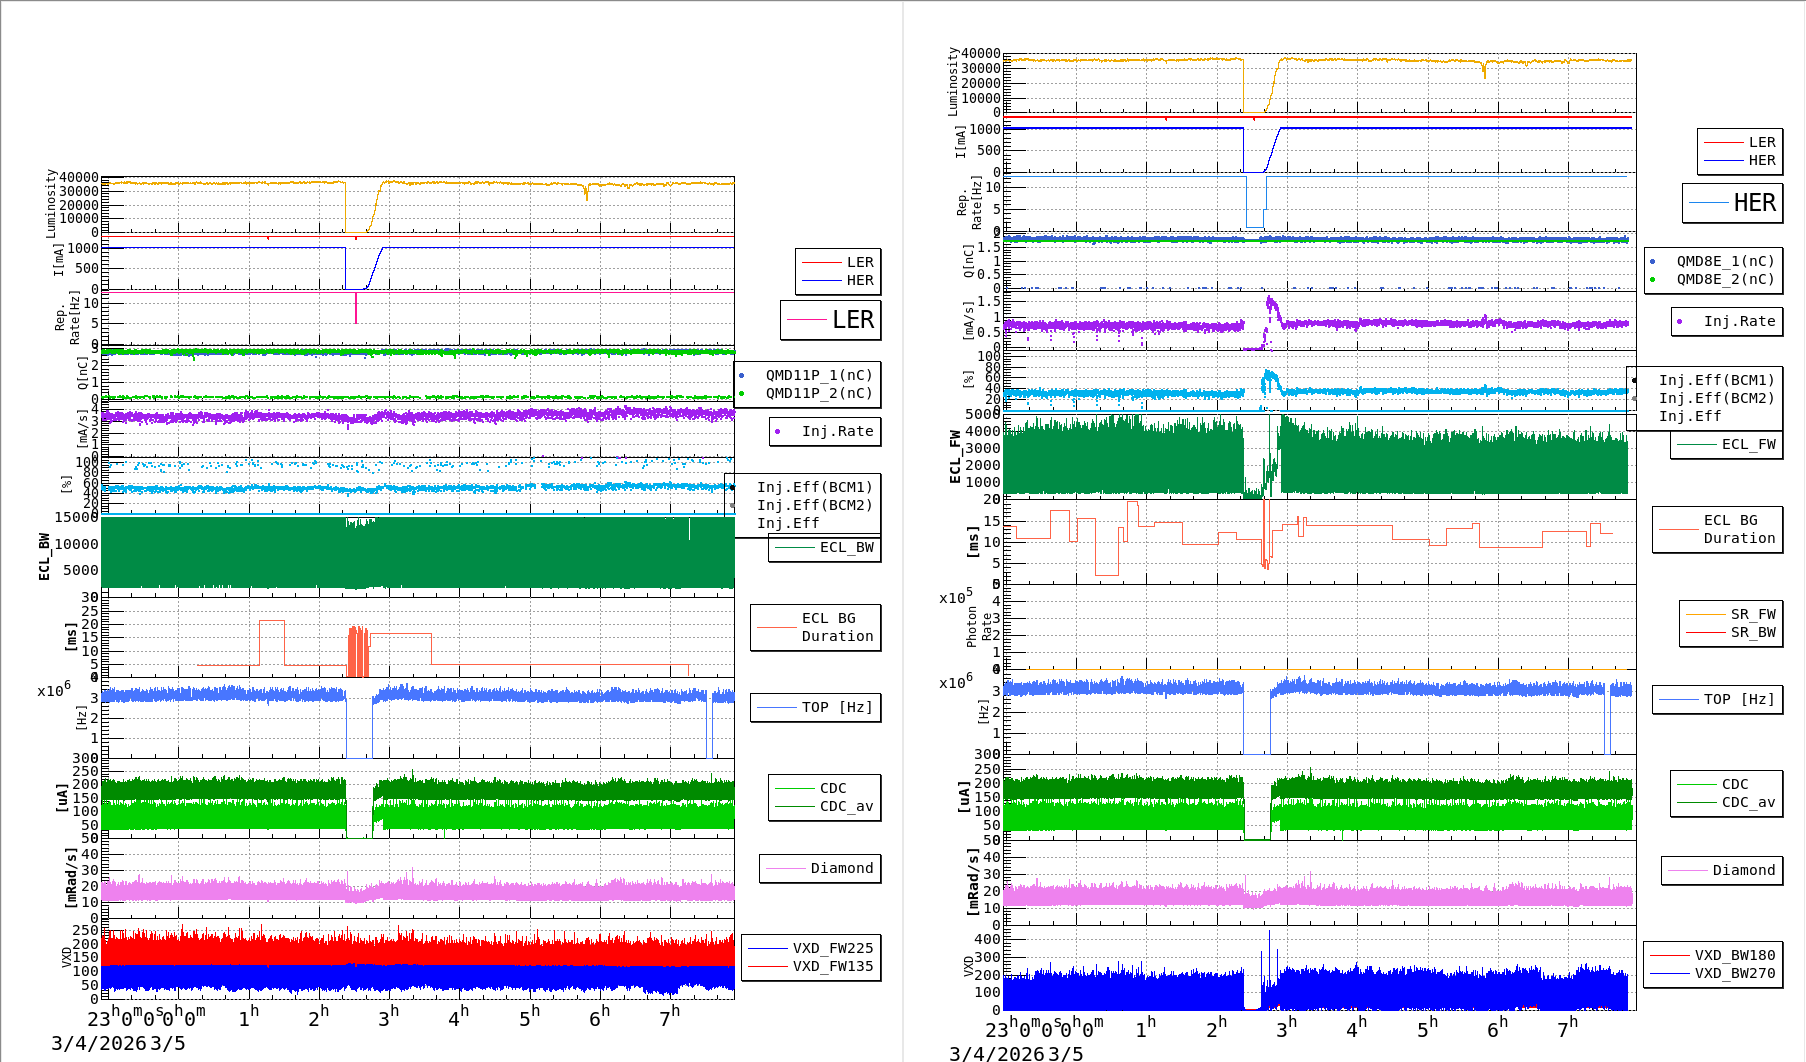Click the VXD_BW270 legend entry
The width and height of the screenshot is (1806, 1062).
[1734, 973]
